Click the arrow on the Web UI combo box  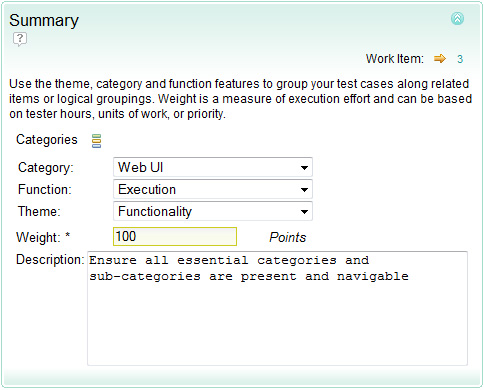(x=304, y=168)
